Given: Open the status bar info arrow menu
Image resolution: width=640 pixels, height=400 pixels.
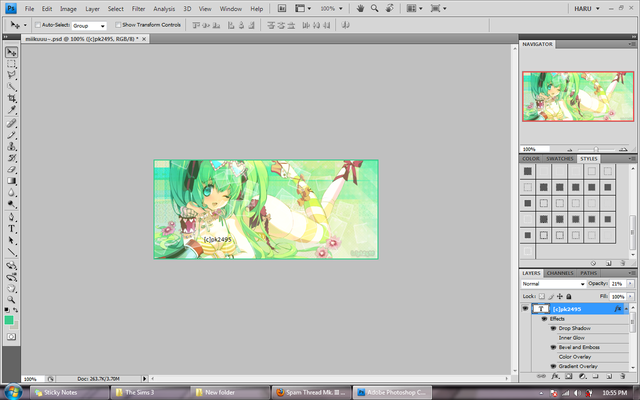Looking at the screenshot, I should click(x=144, y=379).
